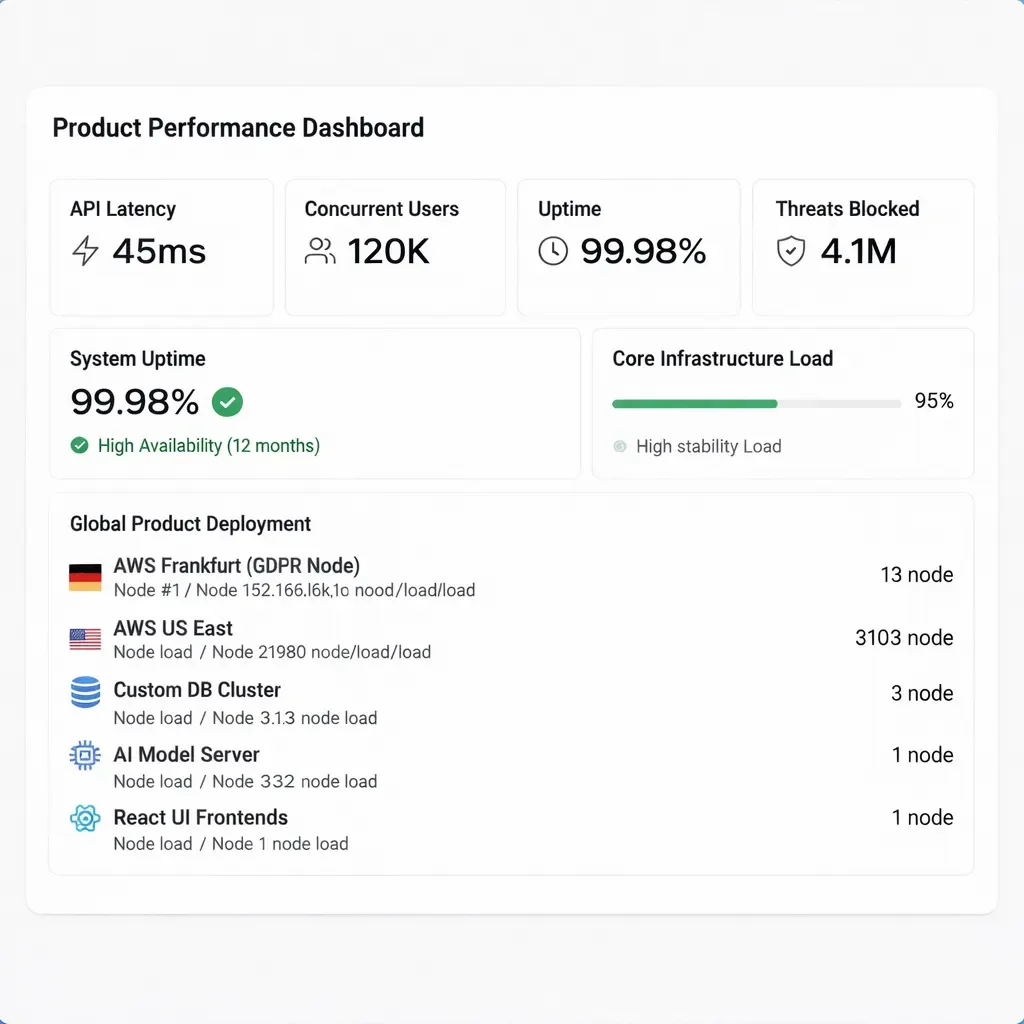
Task: Click the lightning bolt API Latency icon
Action: pyautogui.click(x=85, y=251)
